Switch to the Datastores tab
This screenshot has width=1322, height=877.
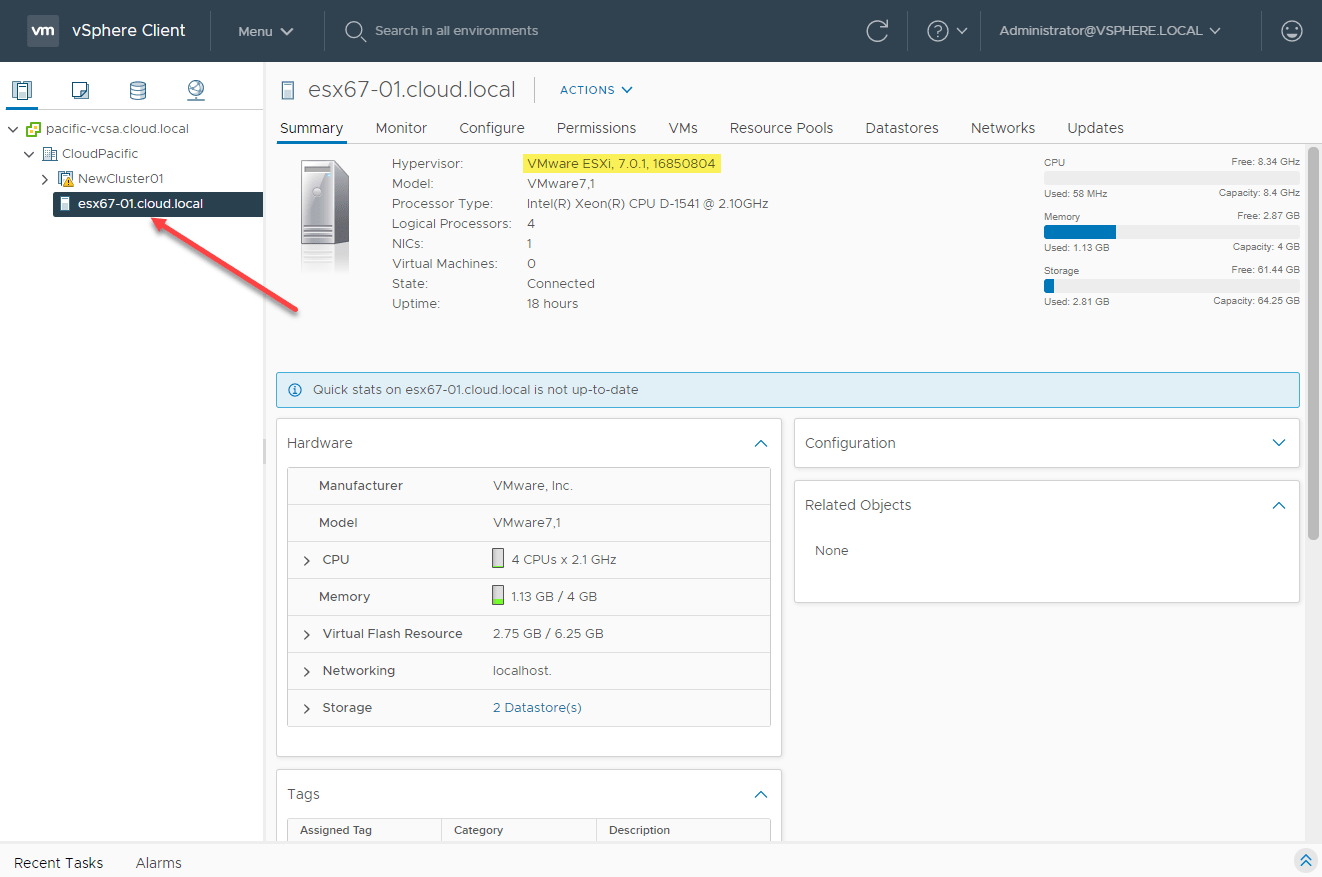coord(902,128)
